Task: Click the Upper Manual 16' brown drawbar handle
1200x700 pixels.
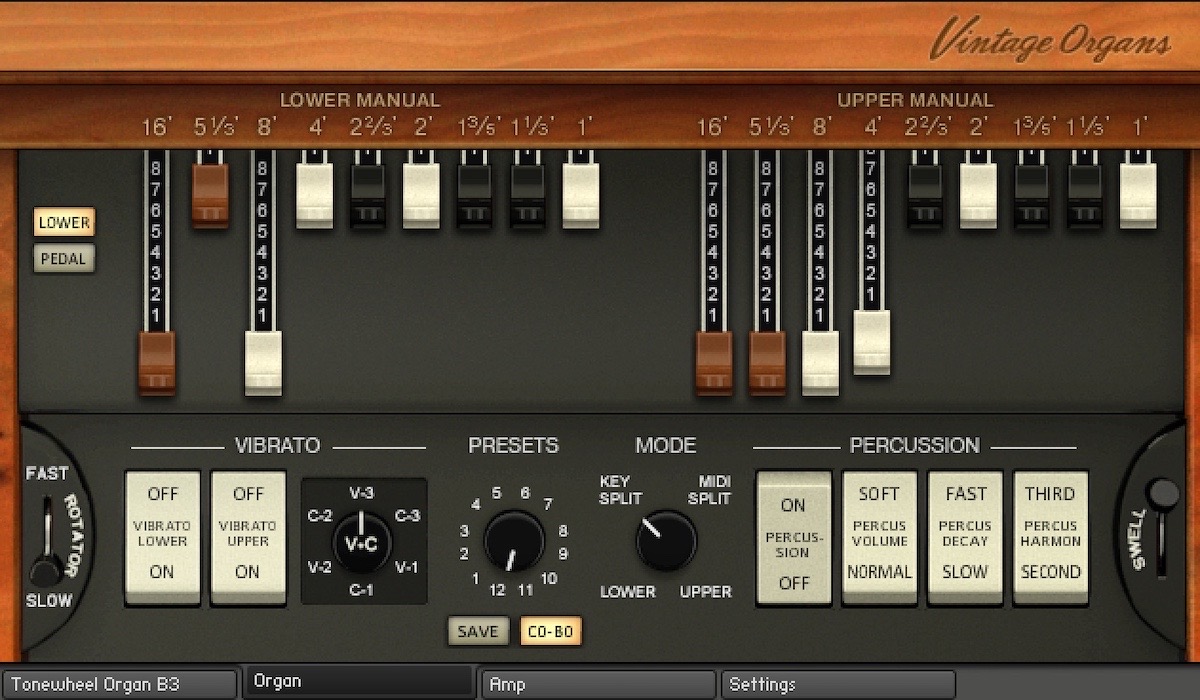Action: [714, 363]
